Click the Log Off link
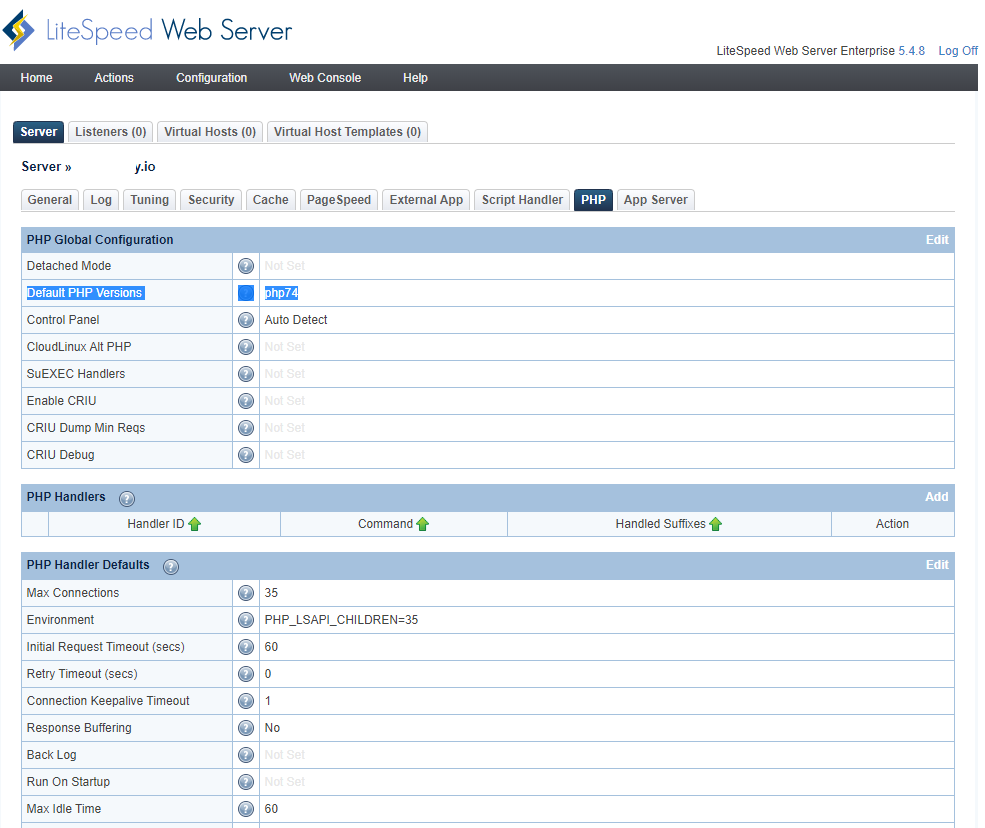 pos(957,51)
